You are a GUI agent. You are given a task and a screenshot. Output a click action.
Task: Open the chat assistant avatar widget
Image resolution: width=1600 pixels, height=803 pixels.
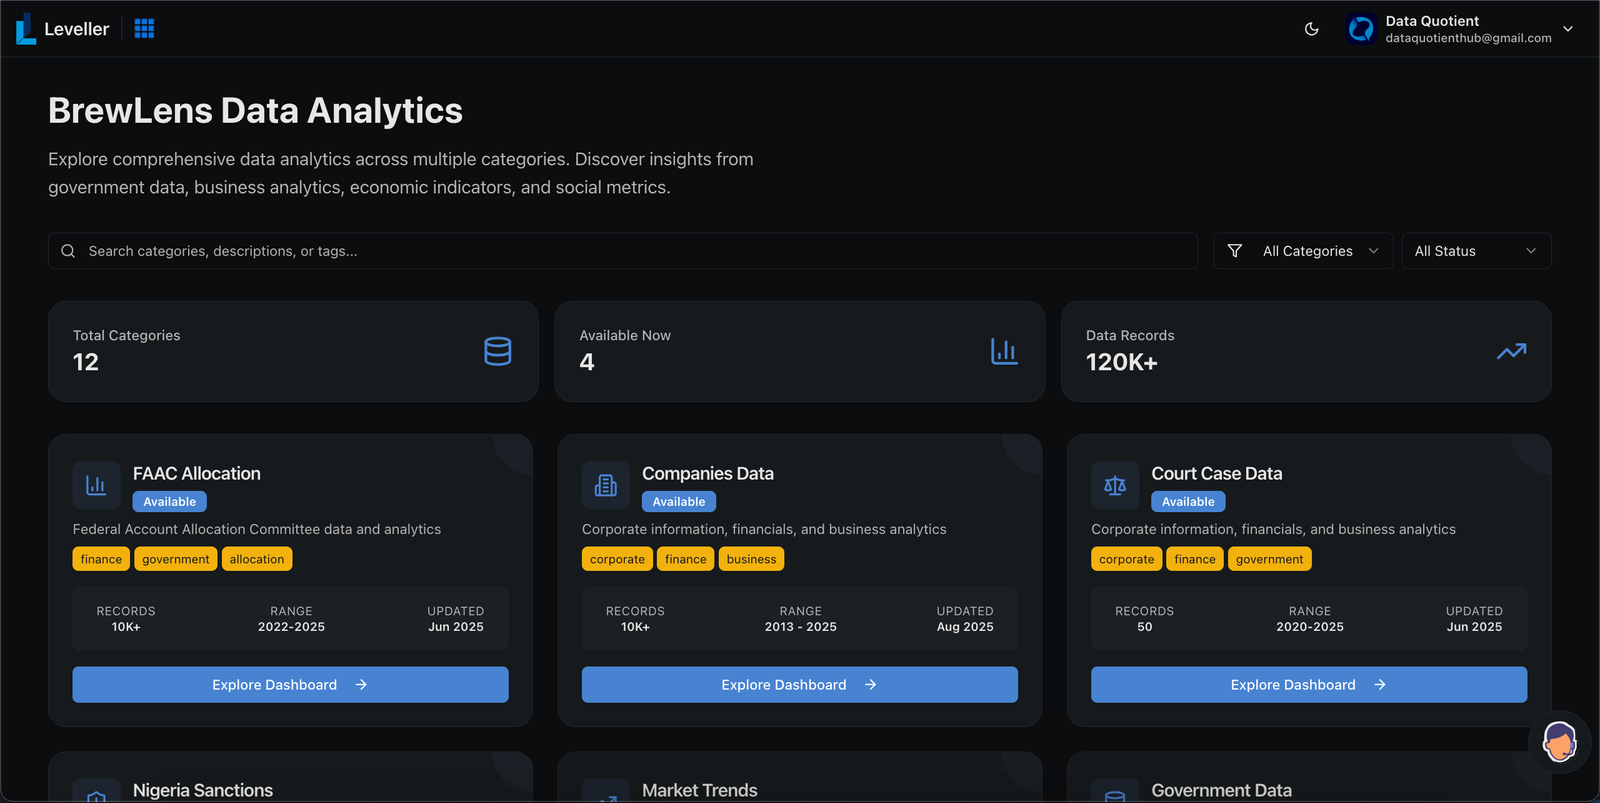pyautogui.click(x=1559, y=742)
